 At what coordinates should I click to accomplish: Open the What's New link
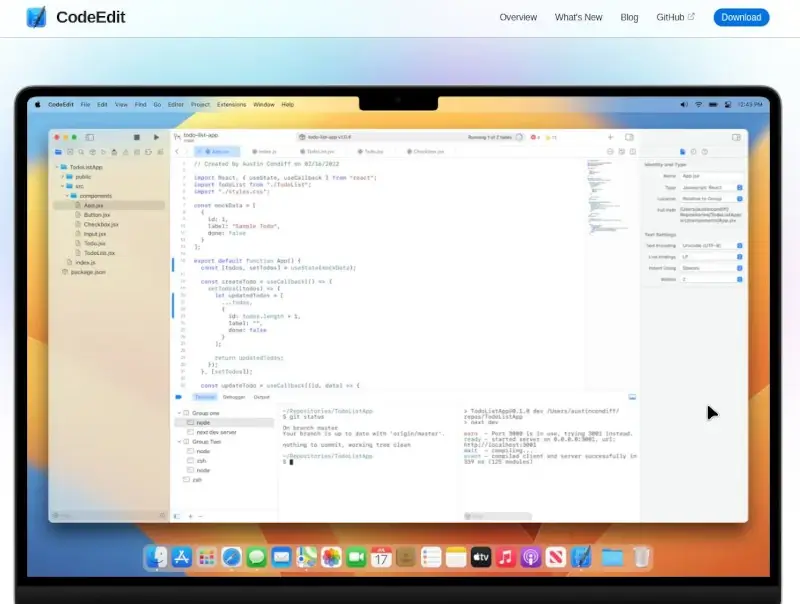pyautogui.click(x=578, y=17)
